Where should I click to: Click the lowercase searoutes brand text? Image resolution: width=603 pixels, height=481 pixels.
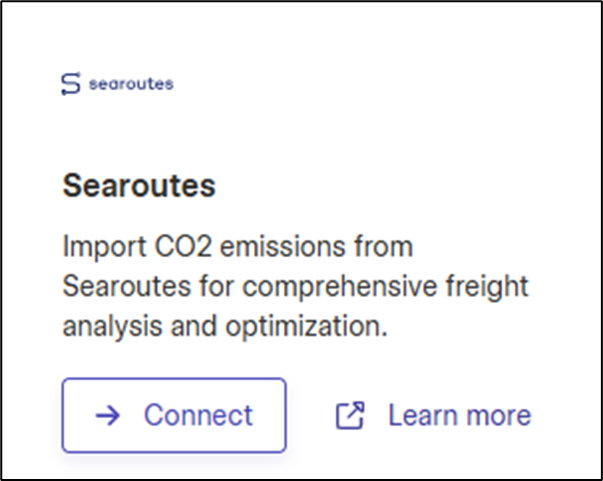[131, 84]
